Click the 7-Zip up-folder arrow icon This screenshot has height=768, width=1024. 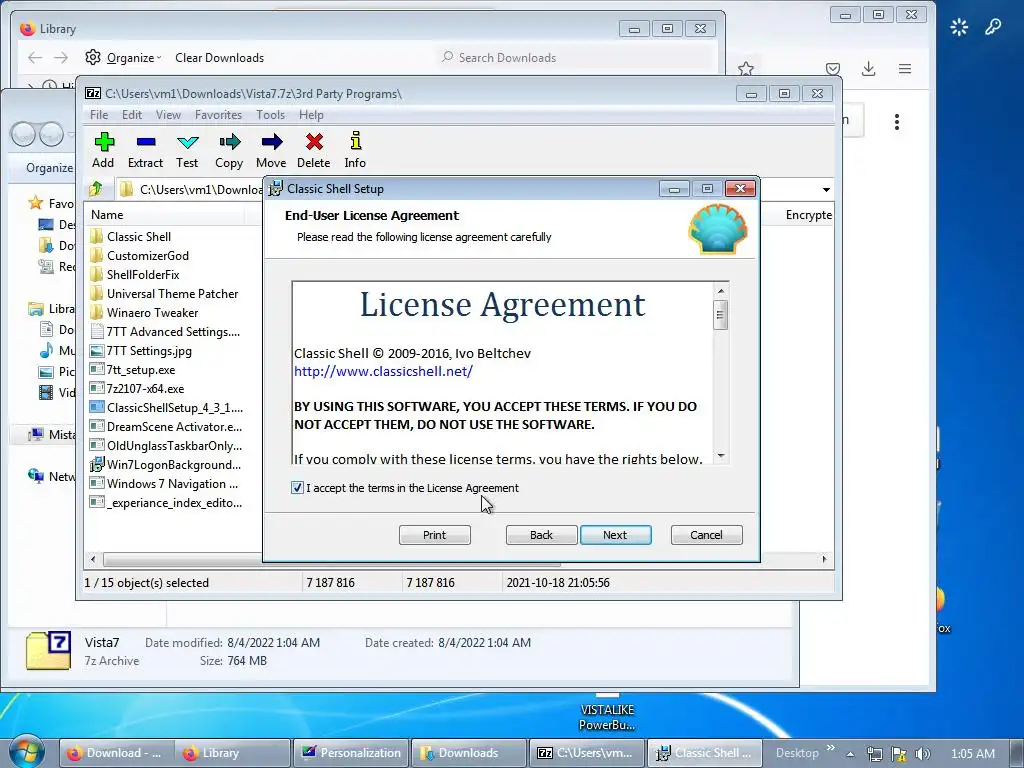point(96,189)
